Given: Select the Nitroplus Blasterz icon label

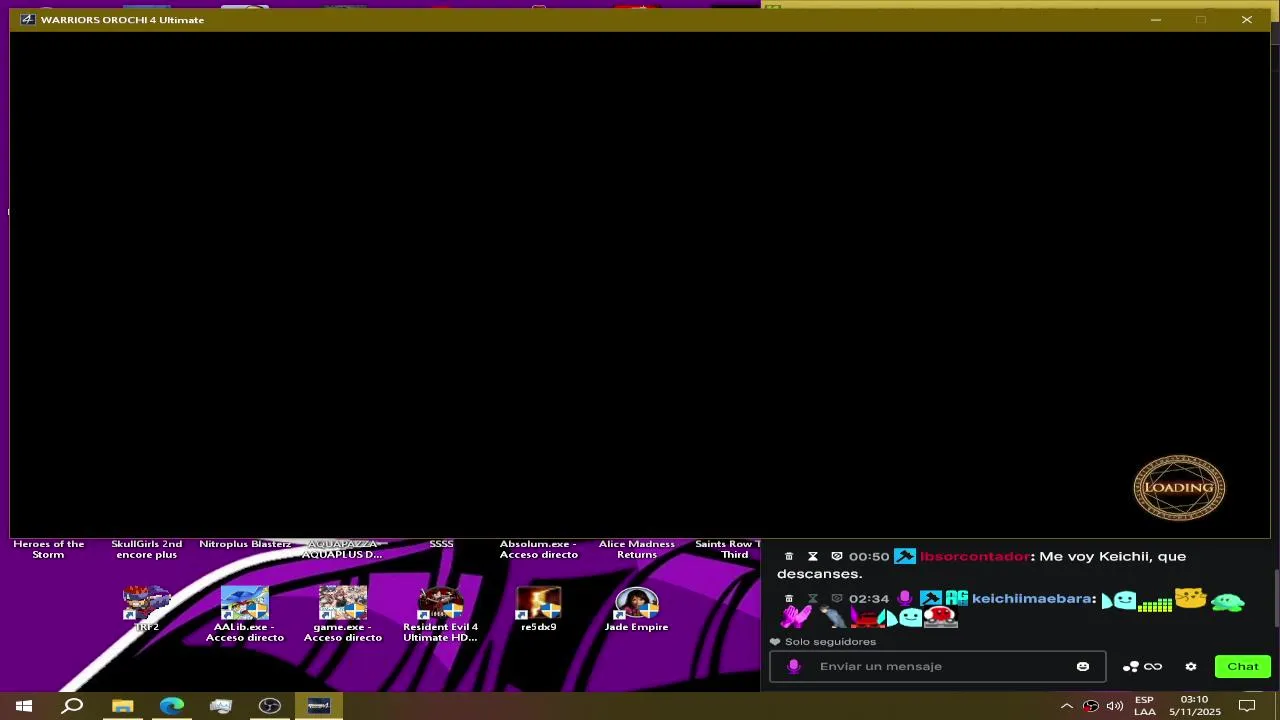Looking at the screenshot, I should click(x=245, y=544).
